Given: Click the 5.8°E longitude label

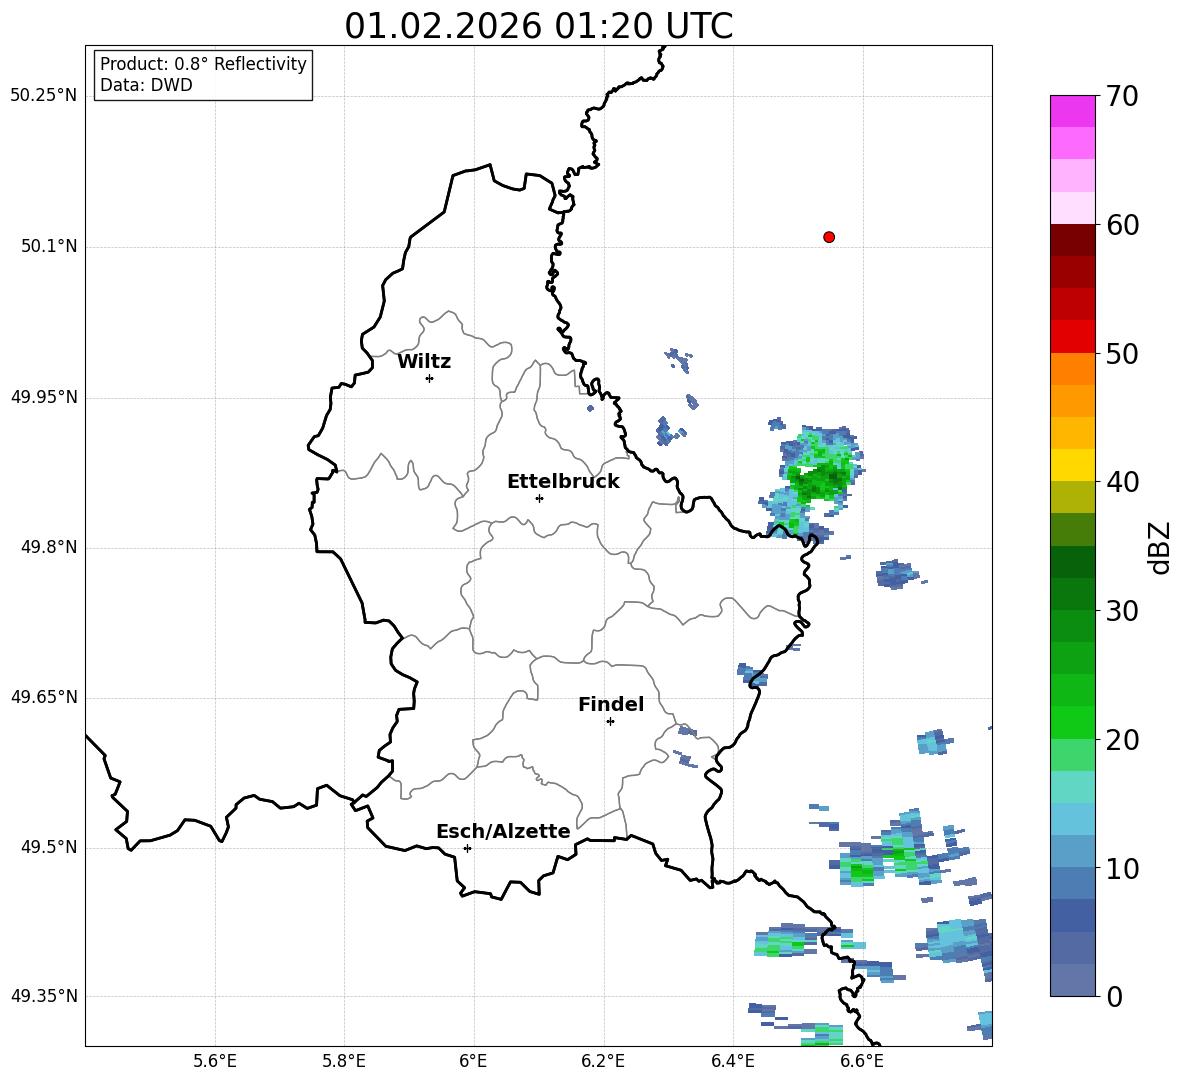Looking at the screenshot, I should pos(344,1061).
